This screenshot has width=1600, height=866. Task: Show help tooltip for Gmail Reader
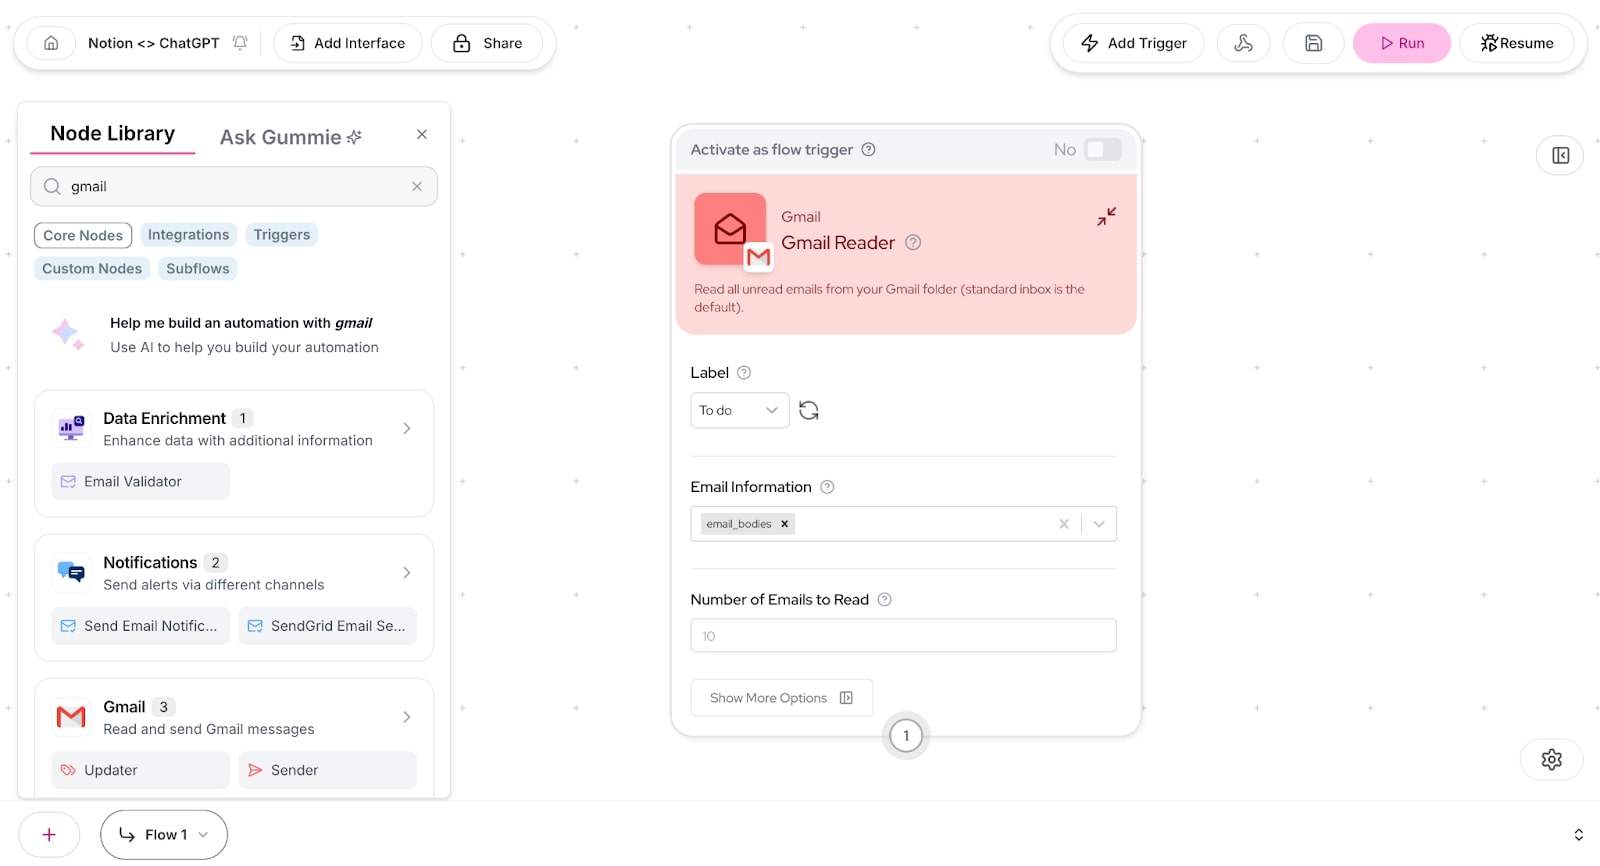click(913, 242)
